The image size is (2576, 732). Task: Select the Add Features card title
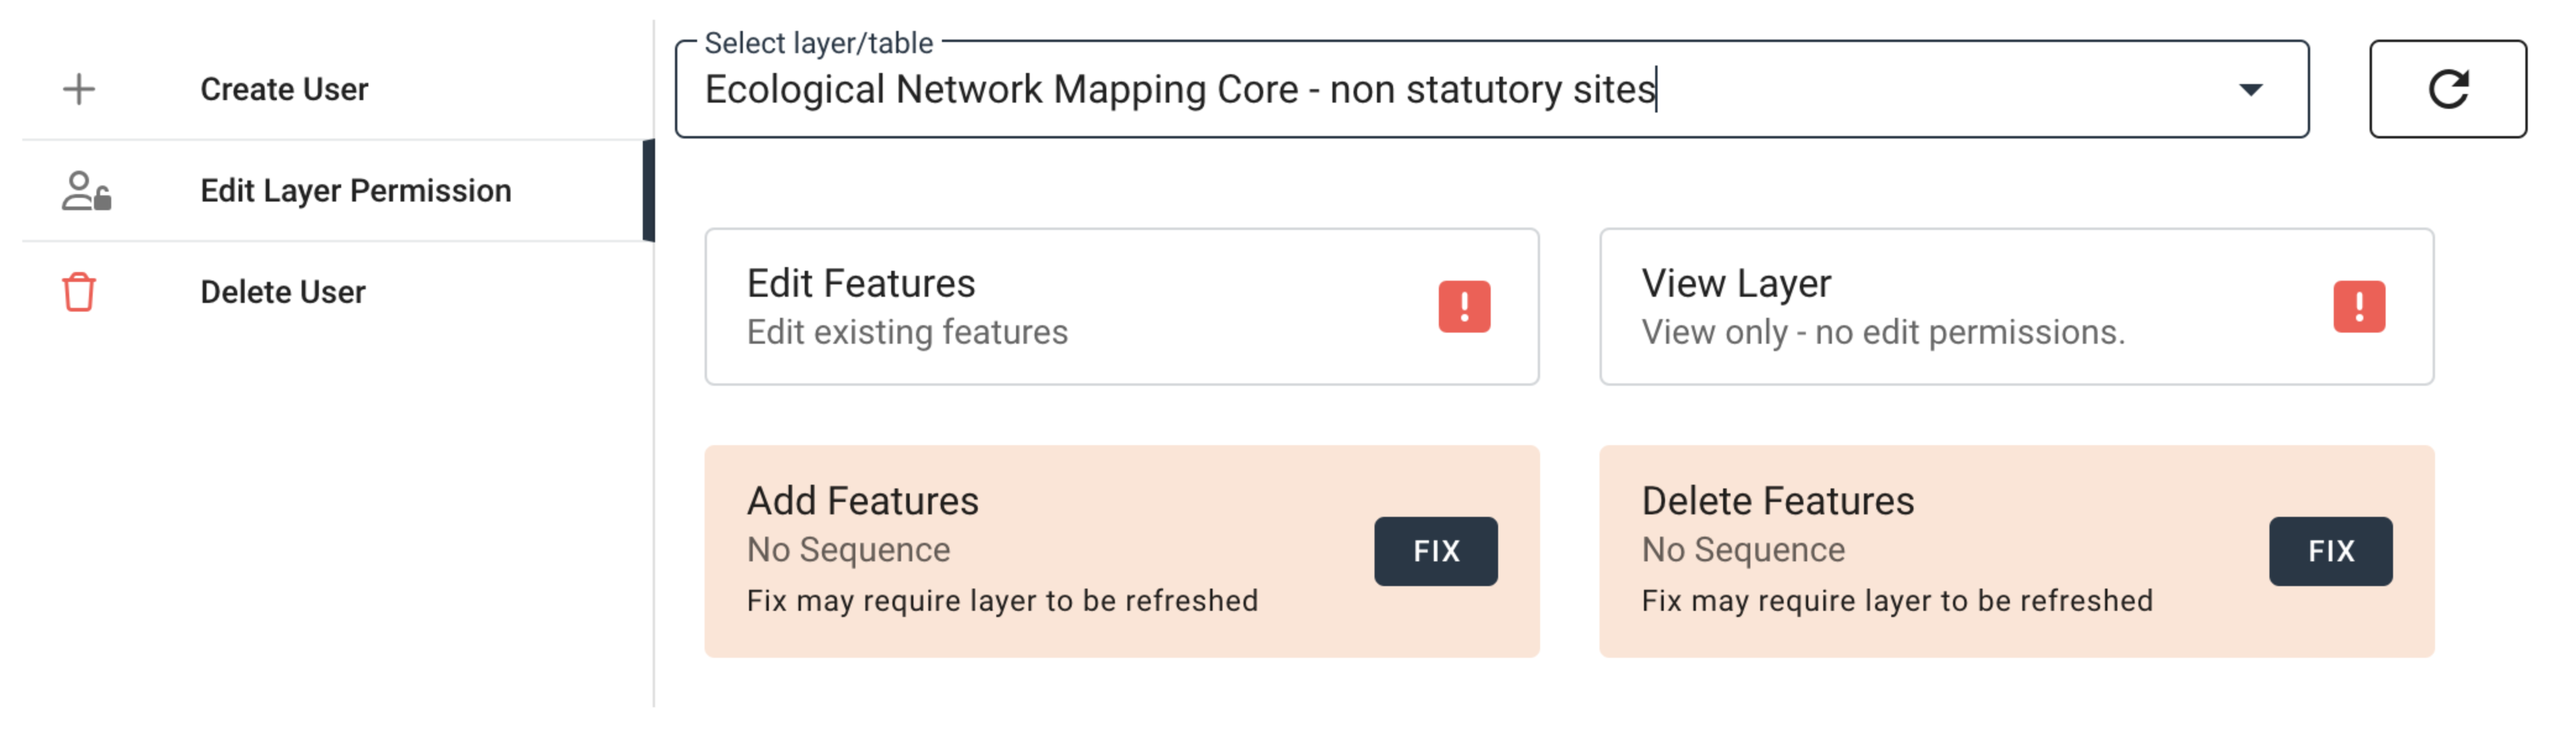pos(863,501)
